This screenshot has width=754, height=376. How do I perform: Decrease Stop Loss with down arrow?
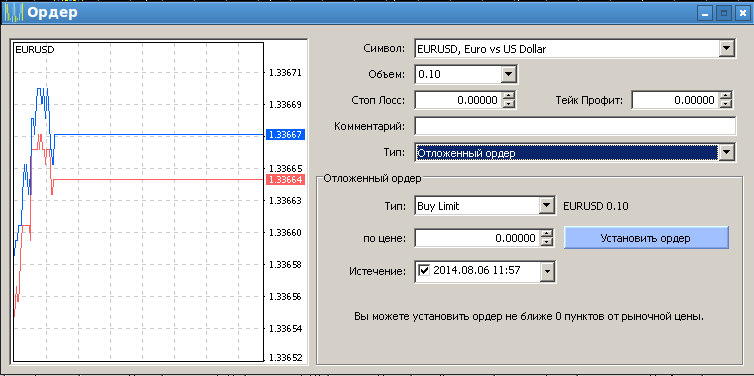(508, 104)
